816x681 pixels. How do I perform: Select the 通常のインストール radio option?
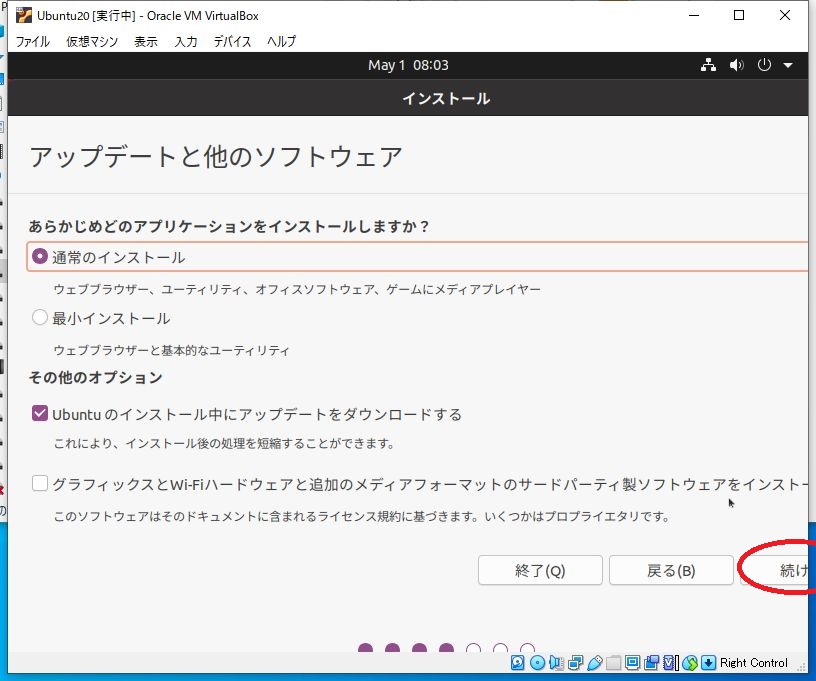pyautogui.click(x=40, y=256)
